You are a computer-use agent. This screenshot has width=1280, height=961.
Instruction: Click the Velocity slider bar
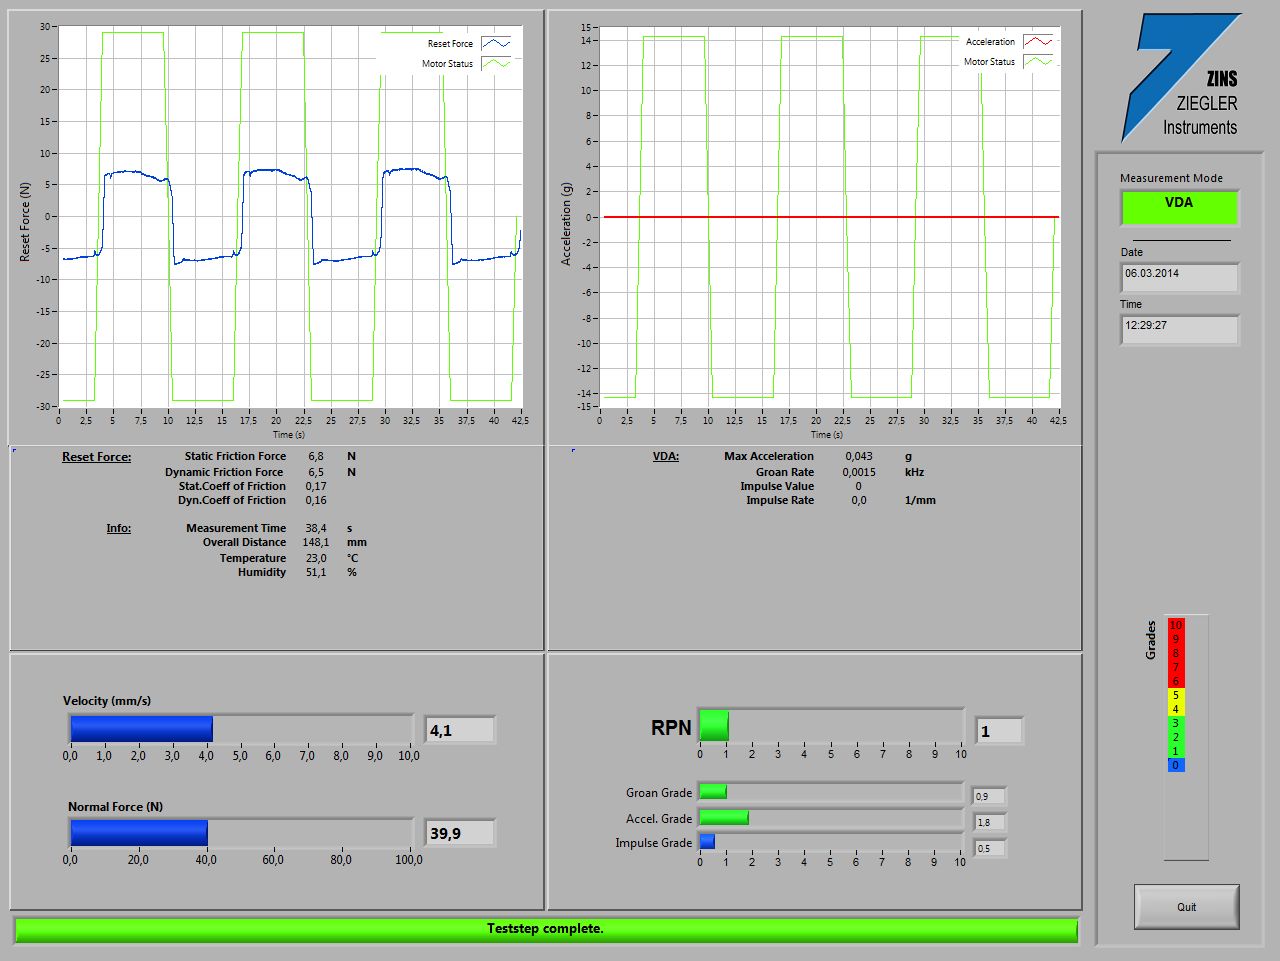tap(241, 729)
